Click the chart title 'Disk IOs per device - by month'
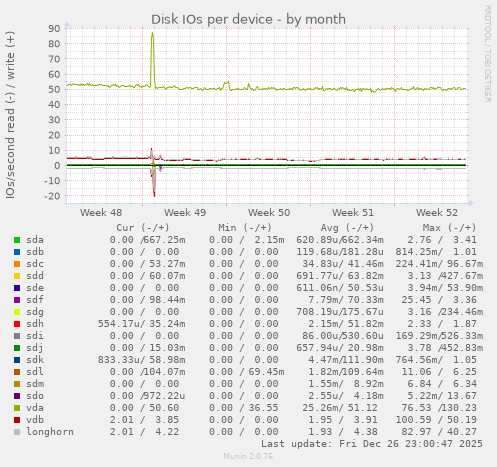The image size is (497, 467). click(x=248, y=19)
